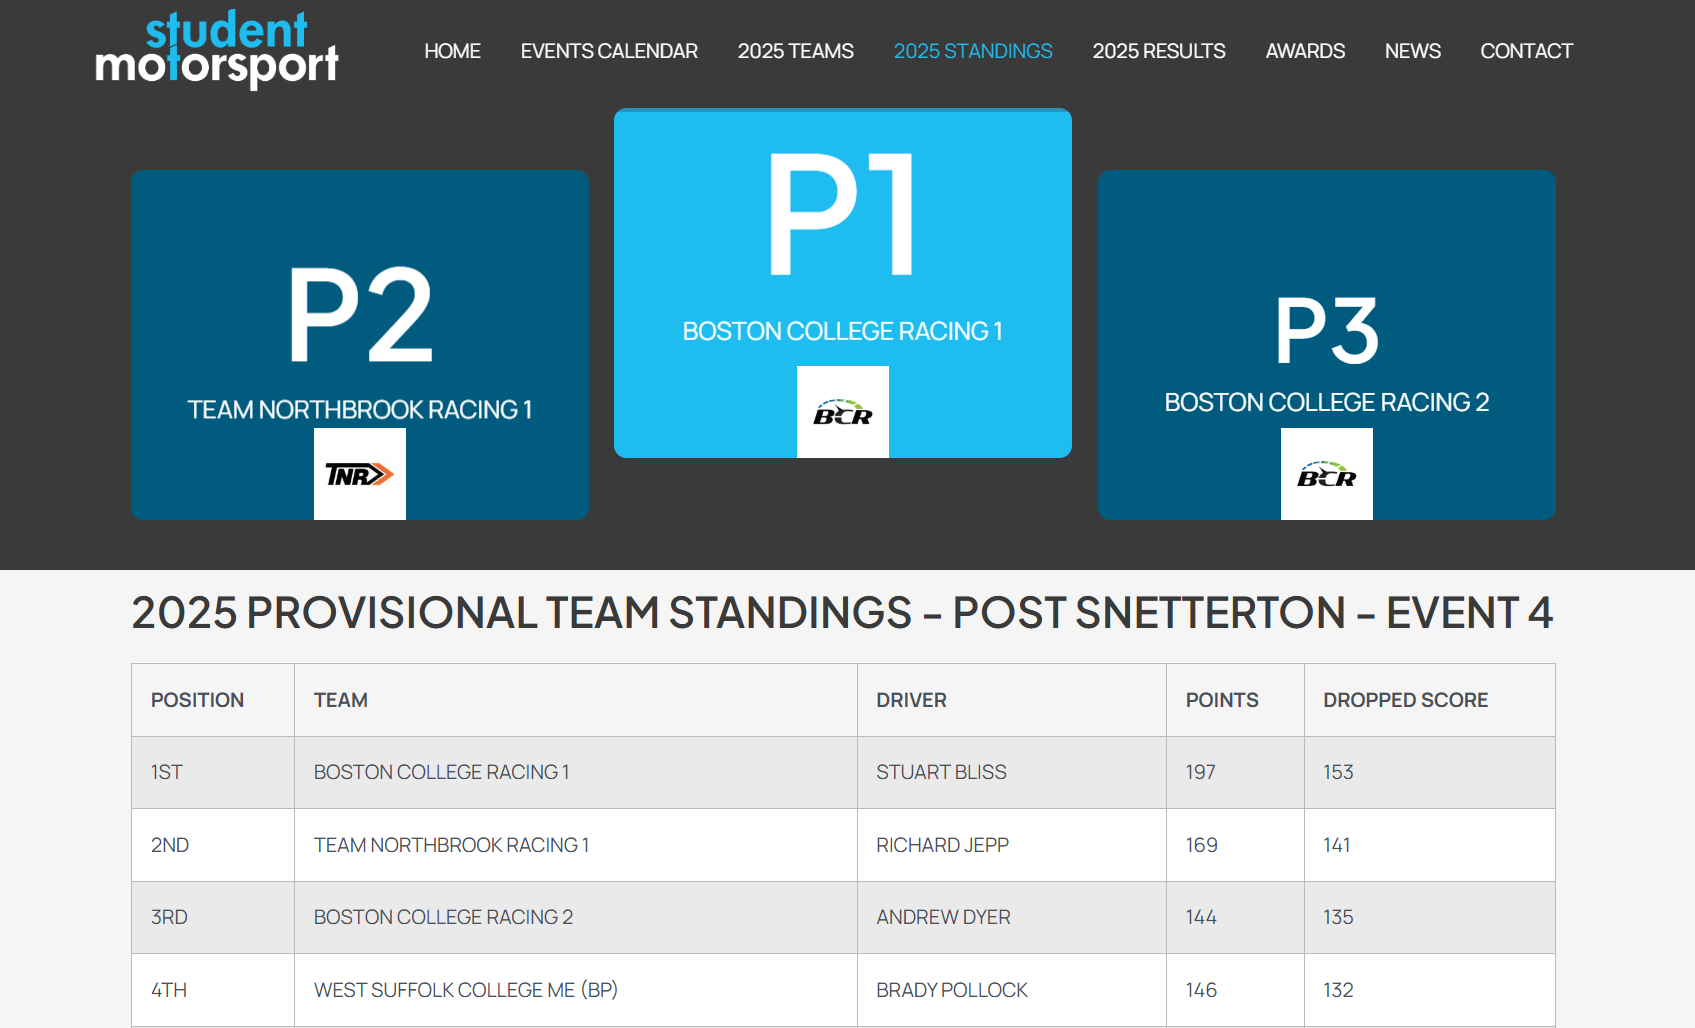
Task: Click dropped score value 135
Action: pyautogui.click(x=1338, y=917)
